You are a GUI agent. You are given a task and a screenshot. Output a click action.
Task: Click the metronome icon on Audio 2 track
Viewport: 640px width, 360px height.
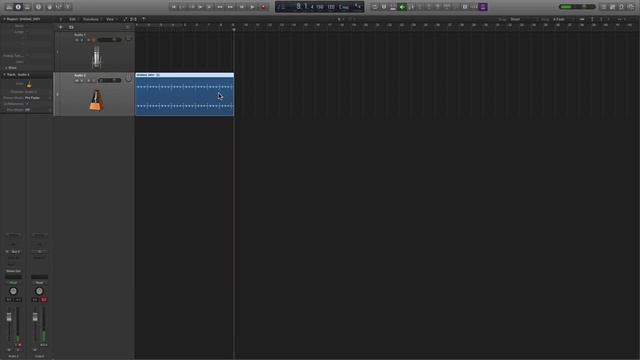pos(96,100)
